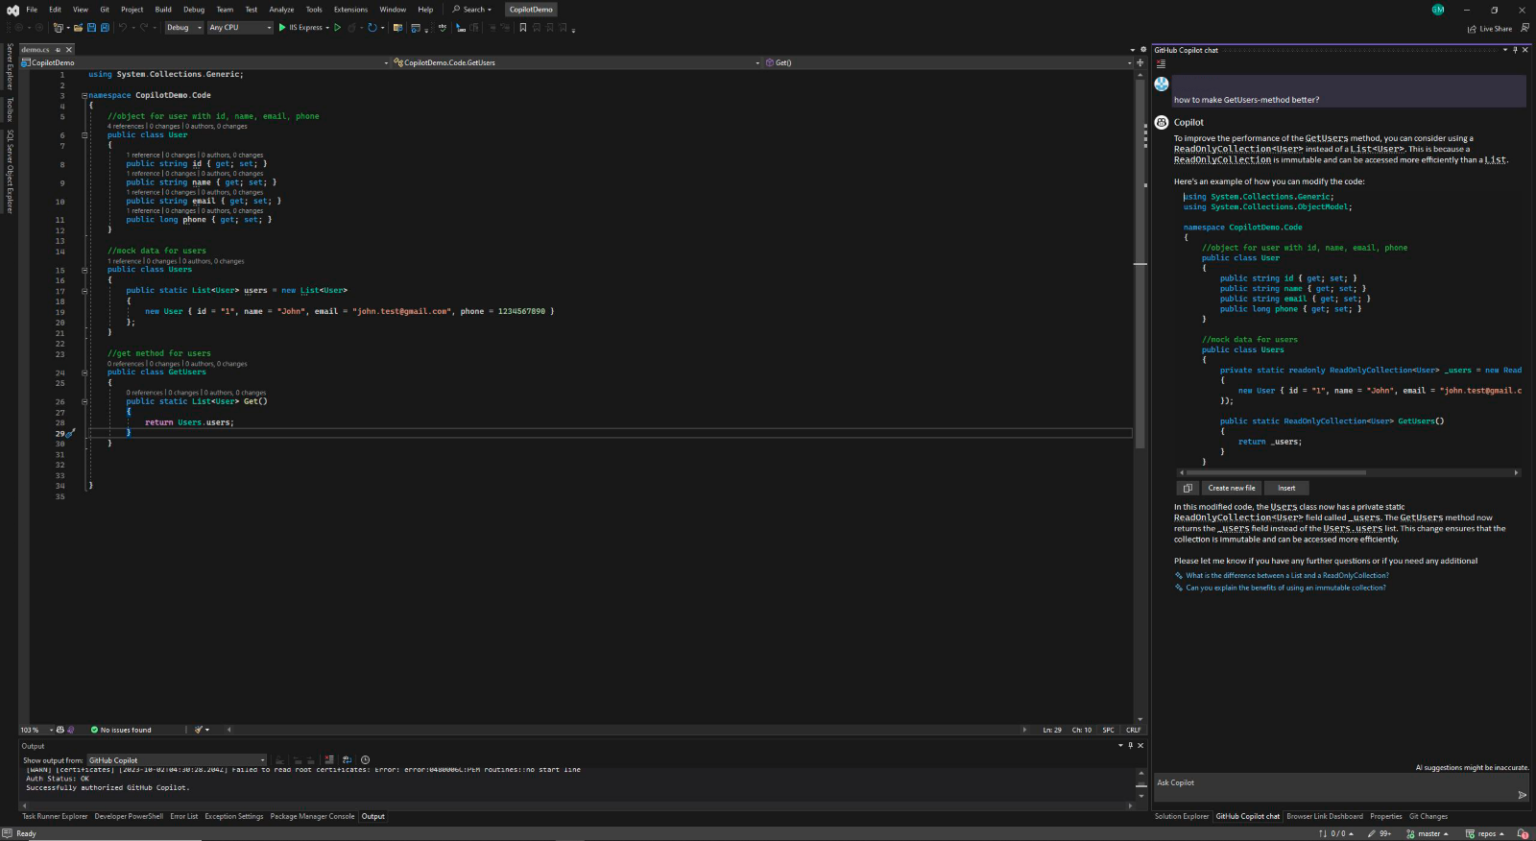Image resolution: width=1536 pixels, height=841 pixels.
Task: Click the New Project toolbar icon
Action: coord(58,28)
